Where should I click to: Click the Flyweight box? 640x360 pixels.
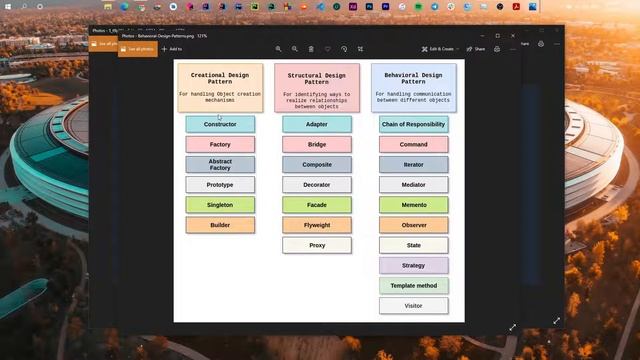pos(317,225)
